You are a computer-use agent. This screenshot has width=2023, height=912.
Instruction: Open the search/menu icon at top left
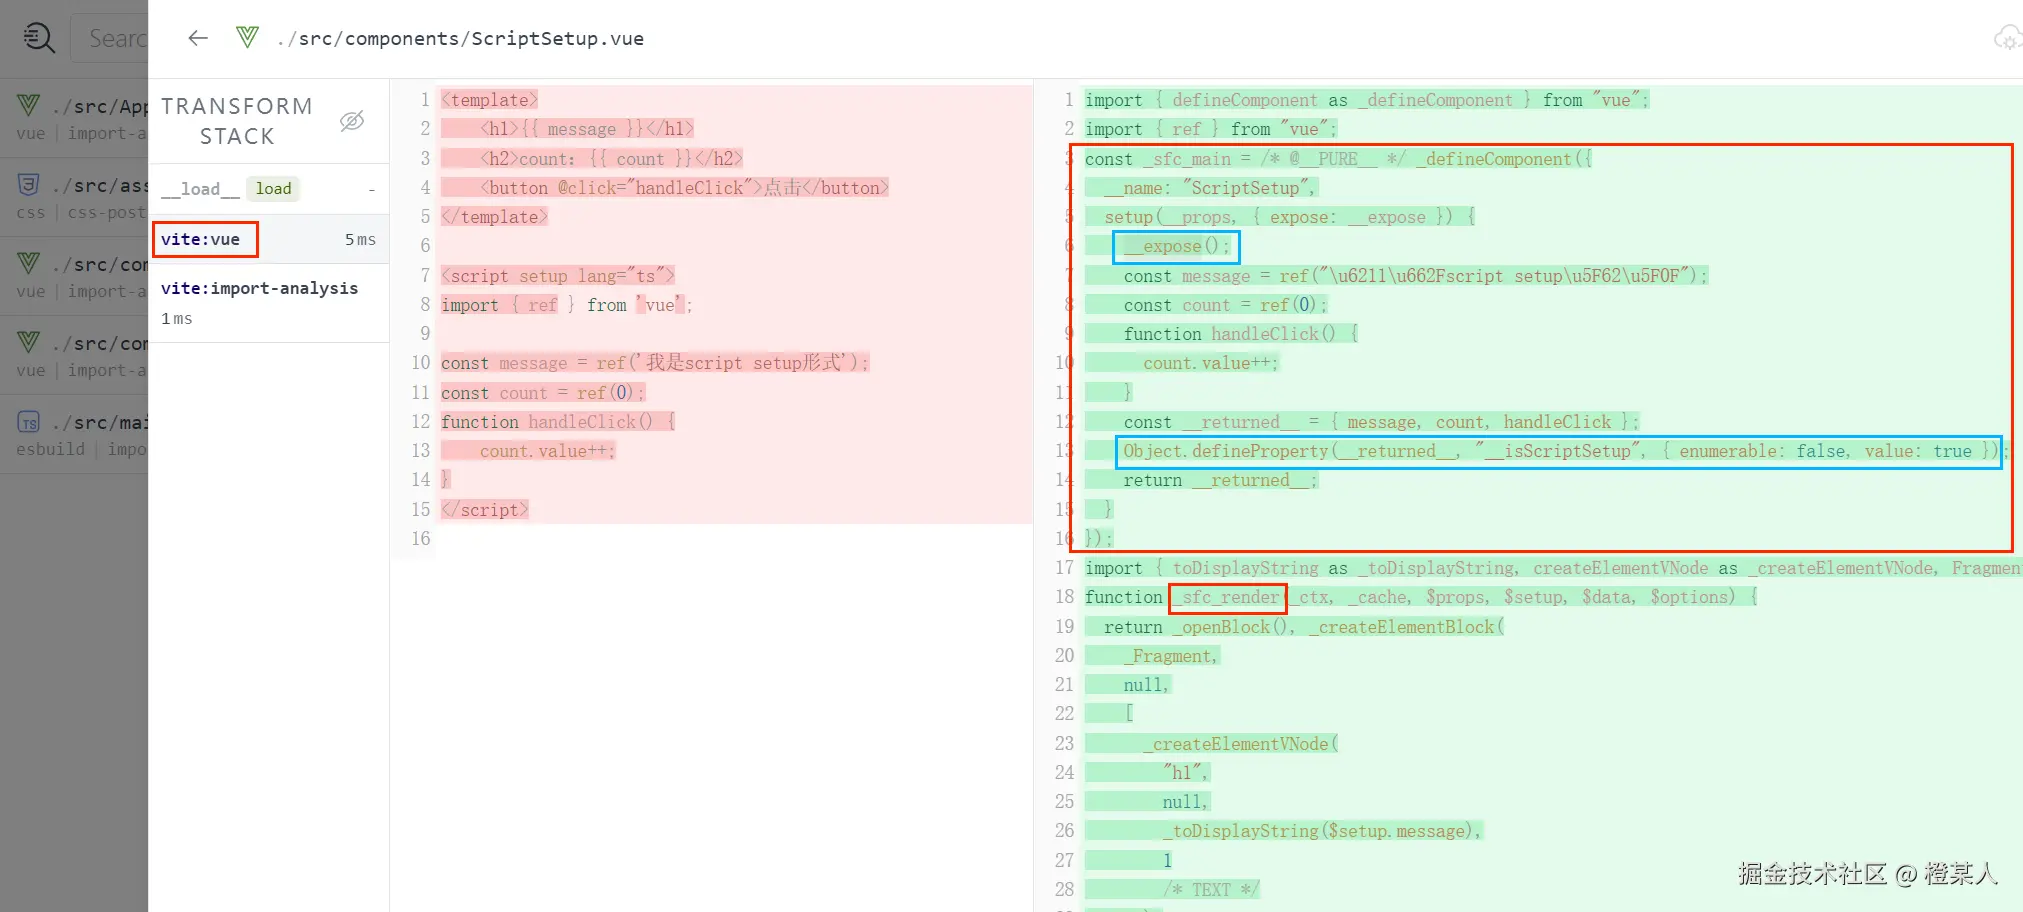click(x=39, y=38)
